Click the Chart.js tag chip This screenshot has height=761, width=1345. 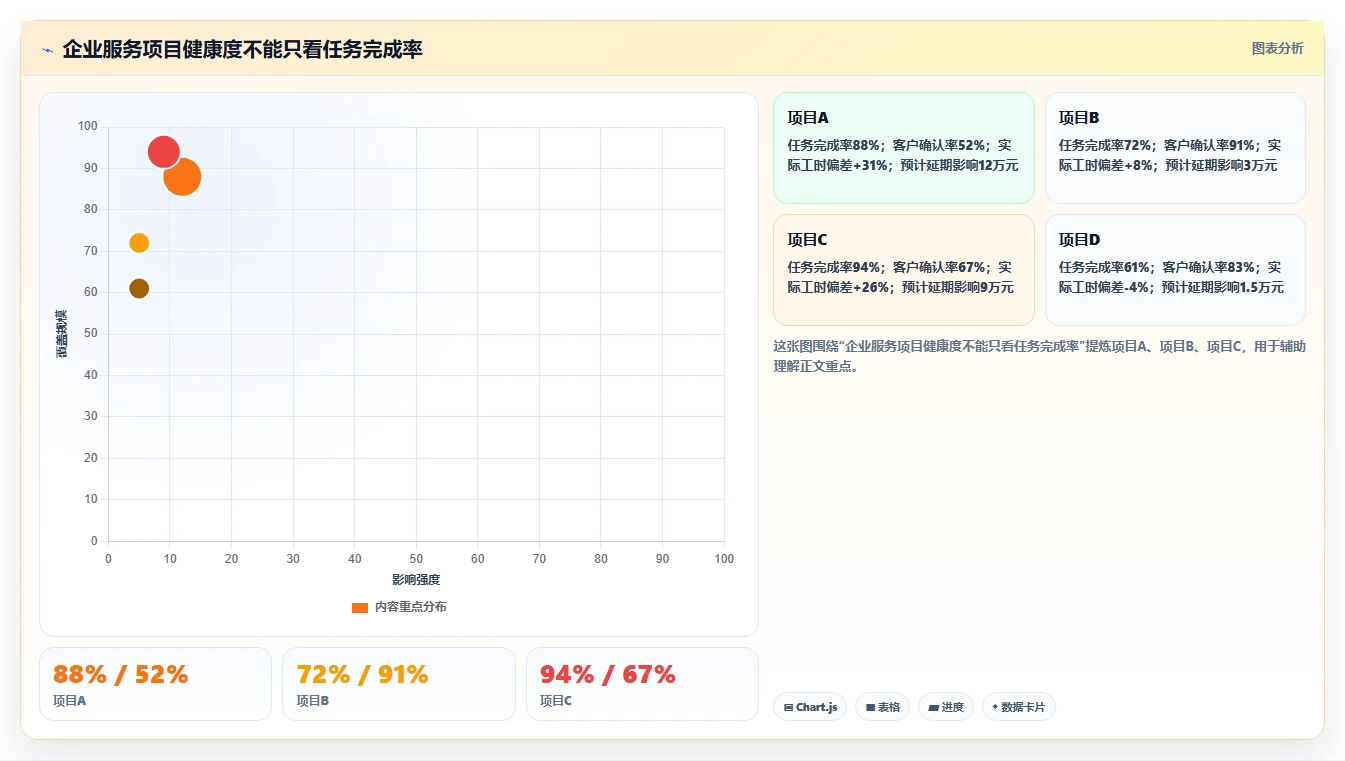810,707
